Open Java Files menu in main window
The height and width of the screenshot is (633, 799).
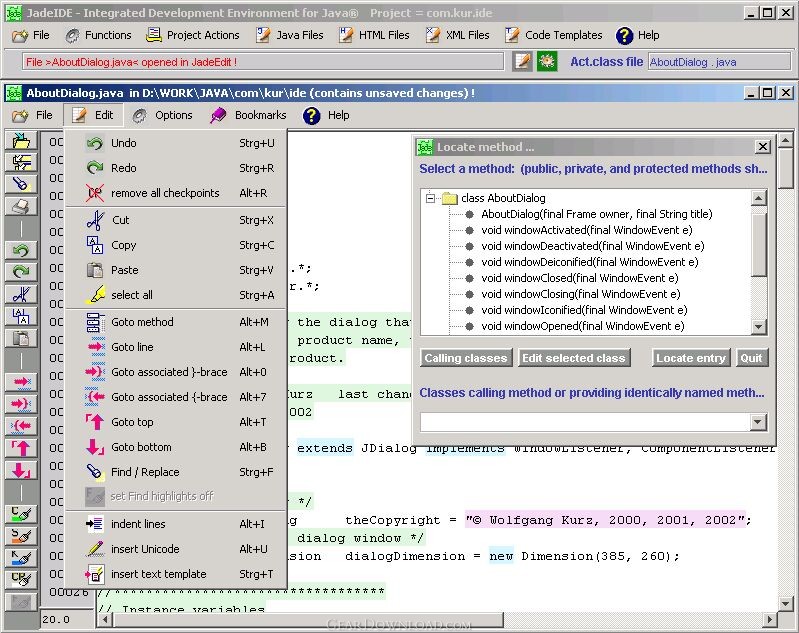(x=289, y=35)
